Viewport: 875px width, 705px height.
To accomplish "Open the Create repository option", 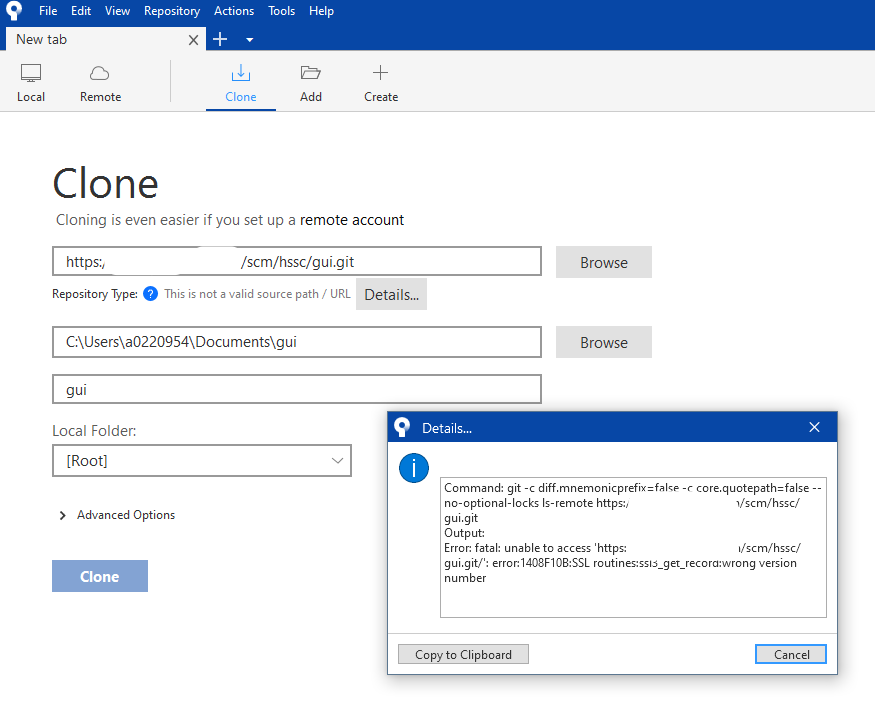I will tap(381, 83).
